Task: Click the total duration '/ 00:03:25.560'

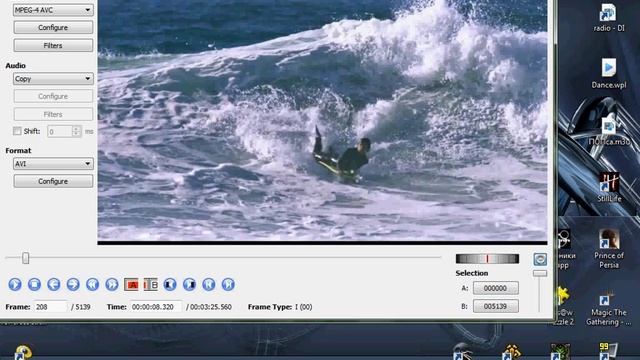Action: click(209, 307)
